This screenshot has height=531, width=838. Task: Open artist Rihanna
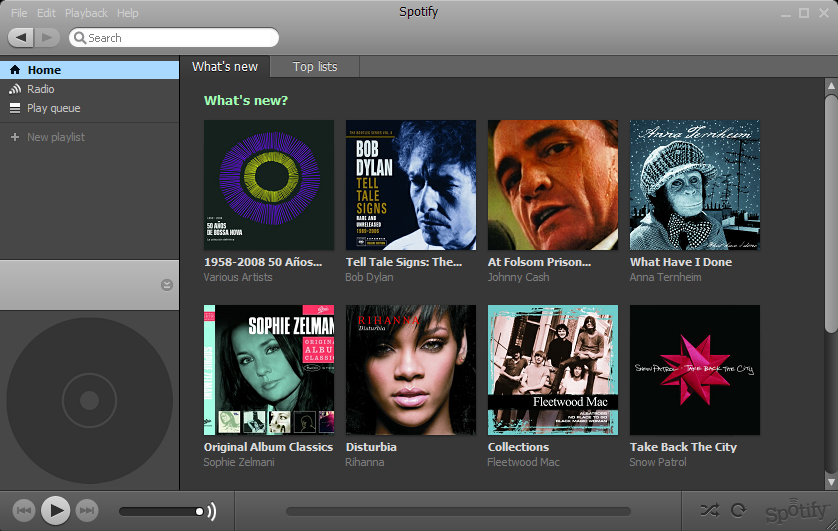364,462
